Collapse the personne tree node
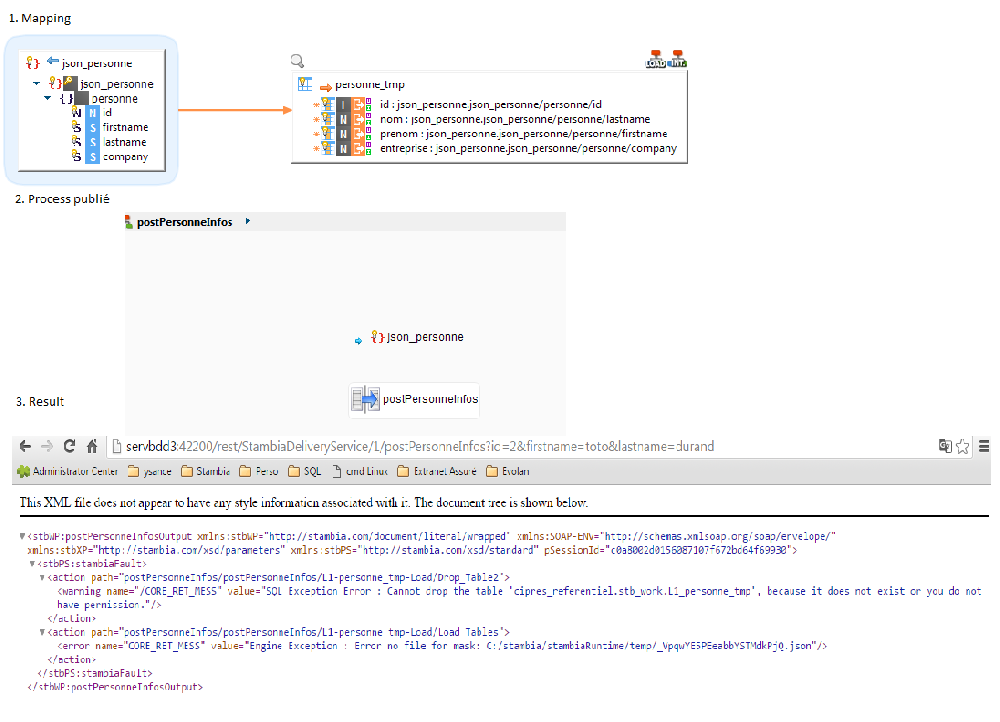 (47, 98)
